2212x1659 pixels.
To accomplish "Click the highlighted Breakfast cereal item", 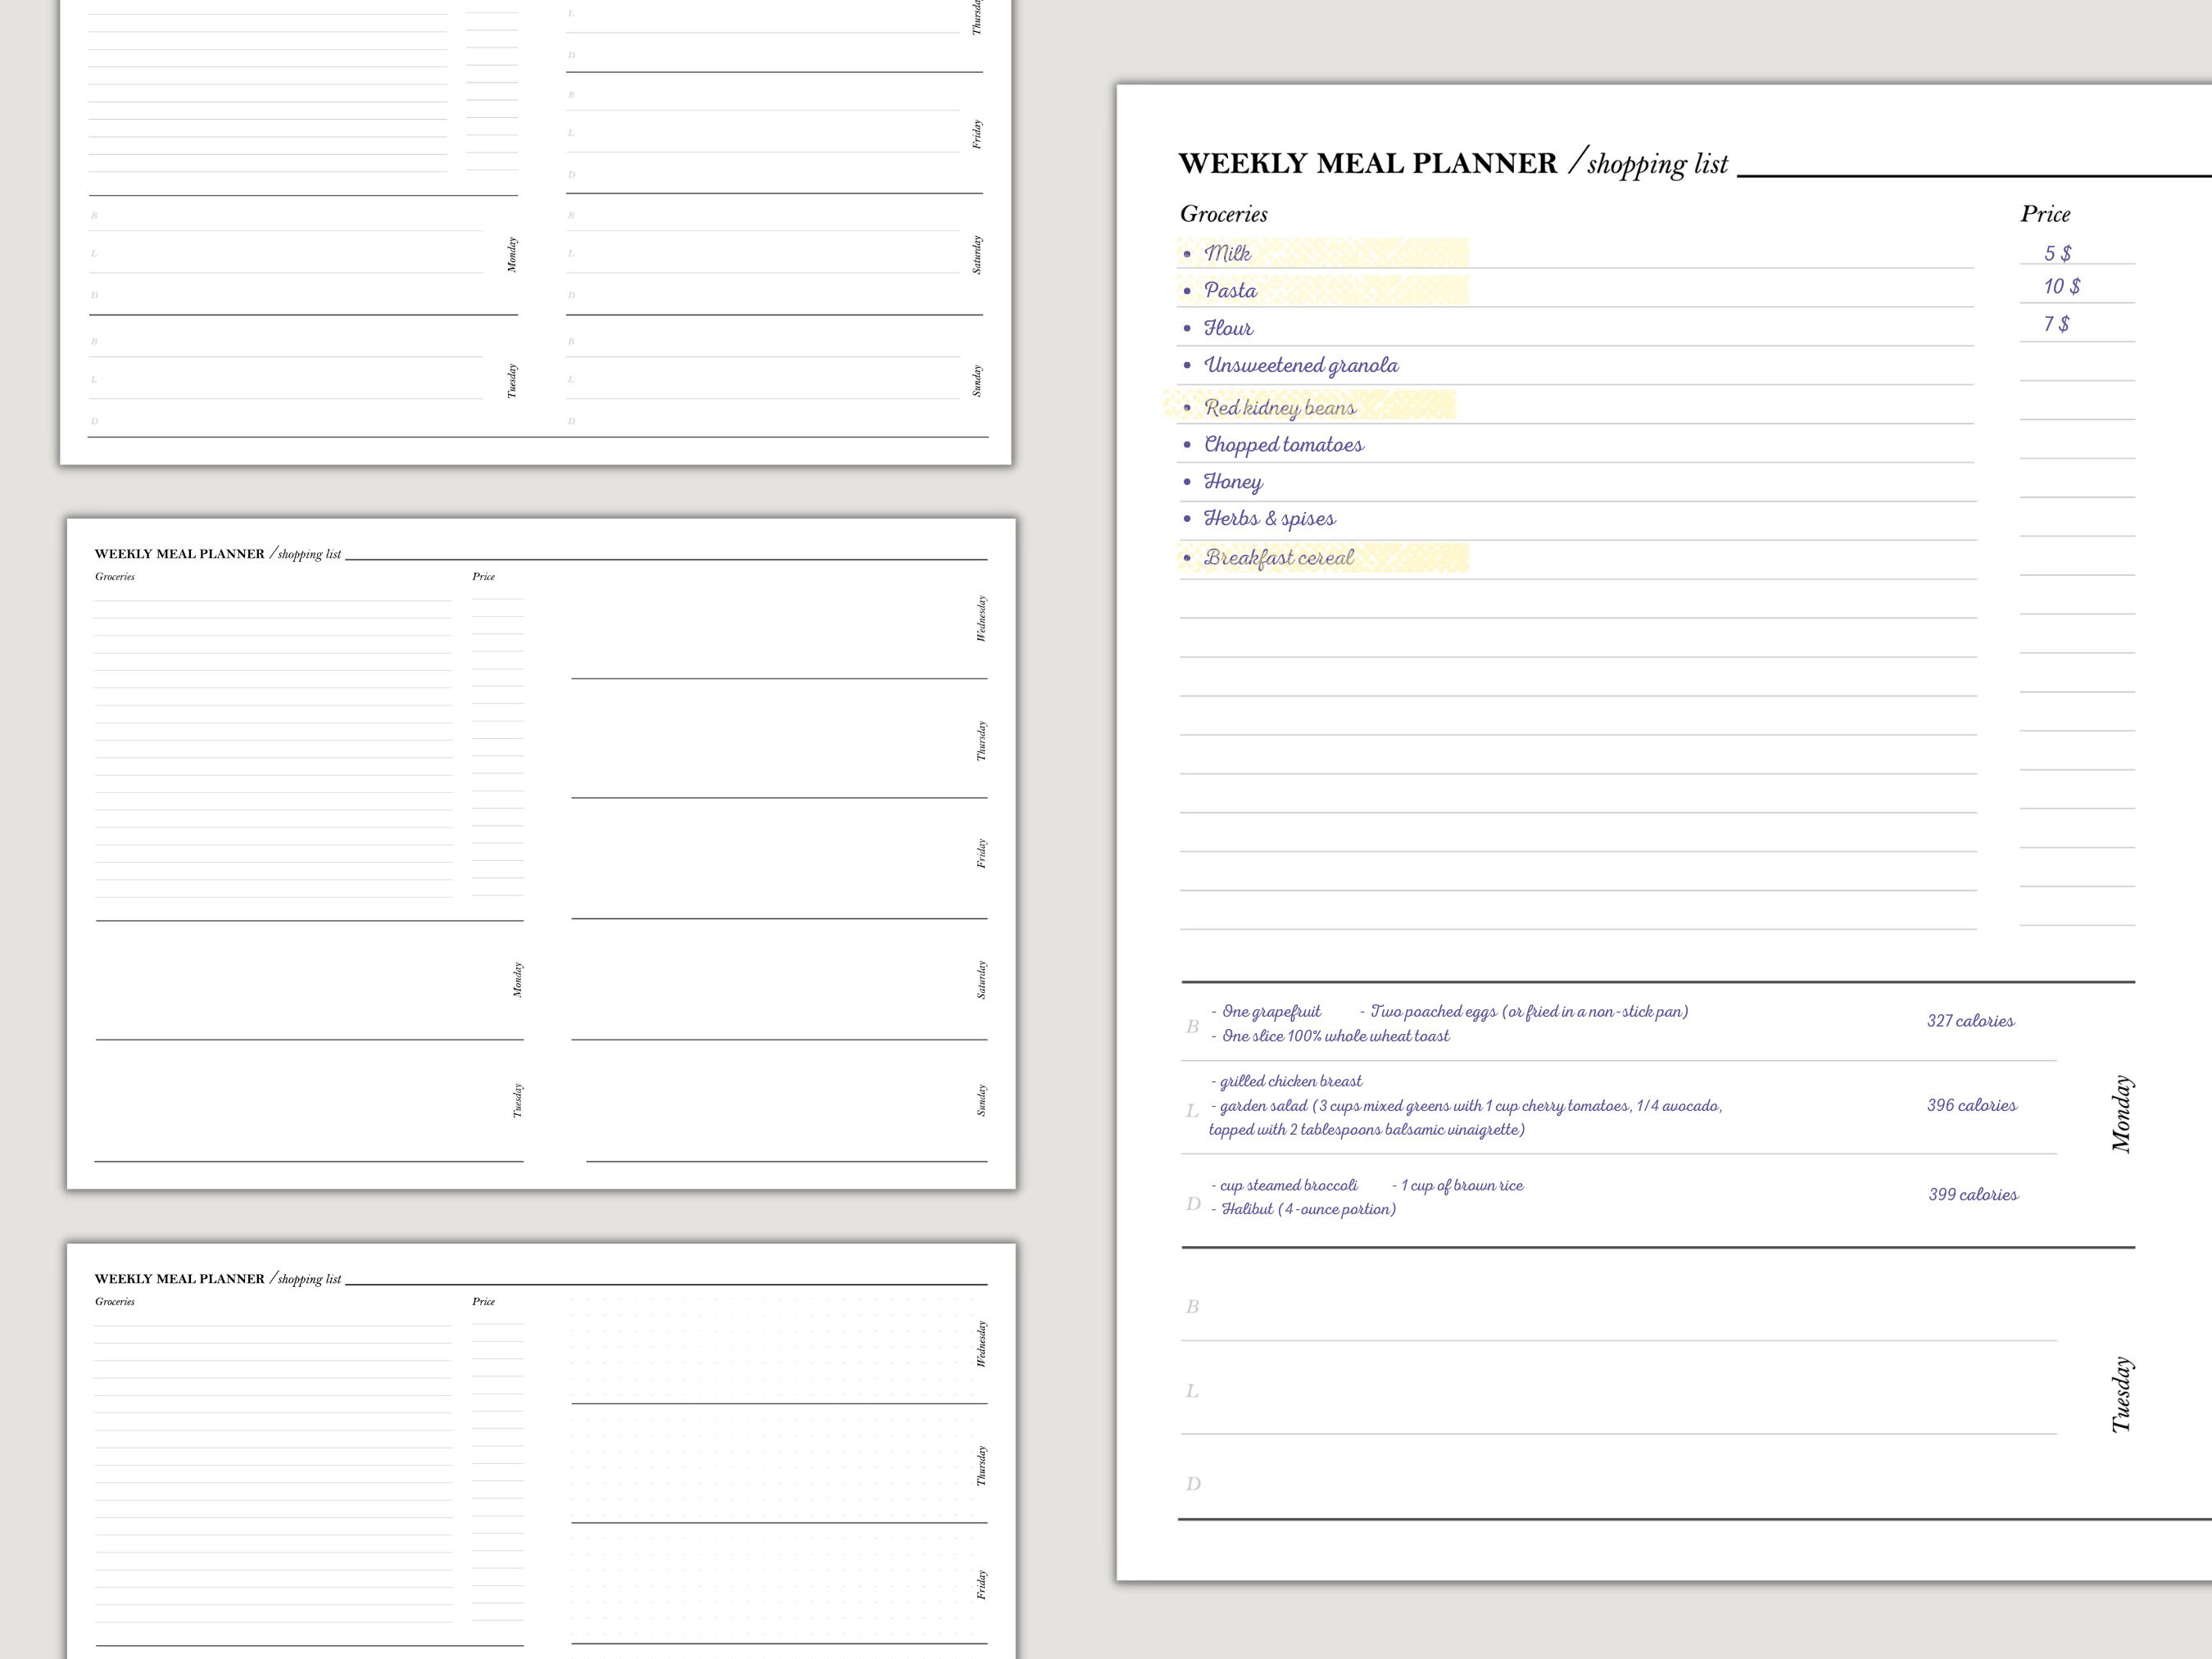I will (1279, 557).
